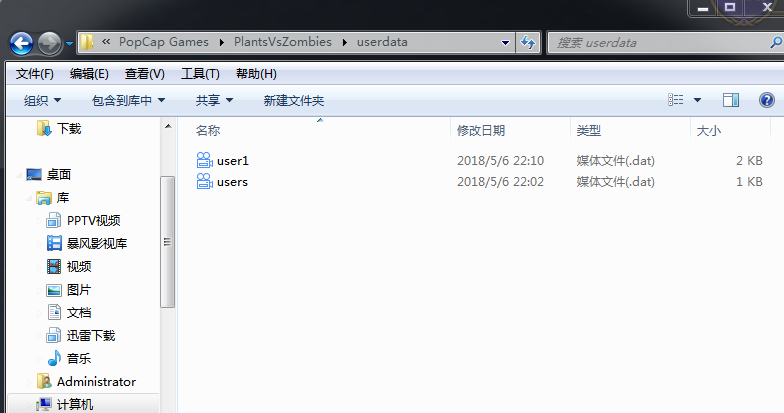
Task: Click the greyed Forward arrow button
Action: click(50, 44)
